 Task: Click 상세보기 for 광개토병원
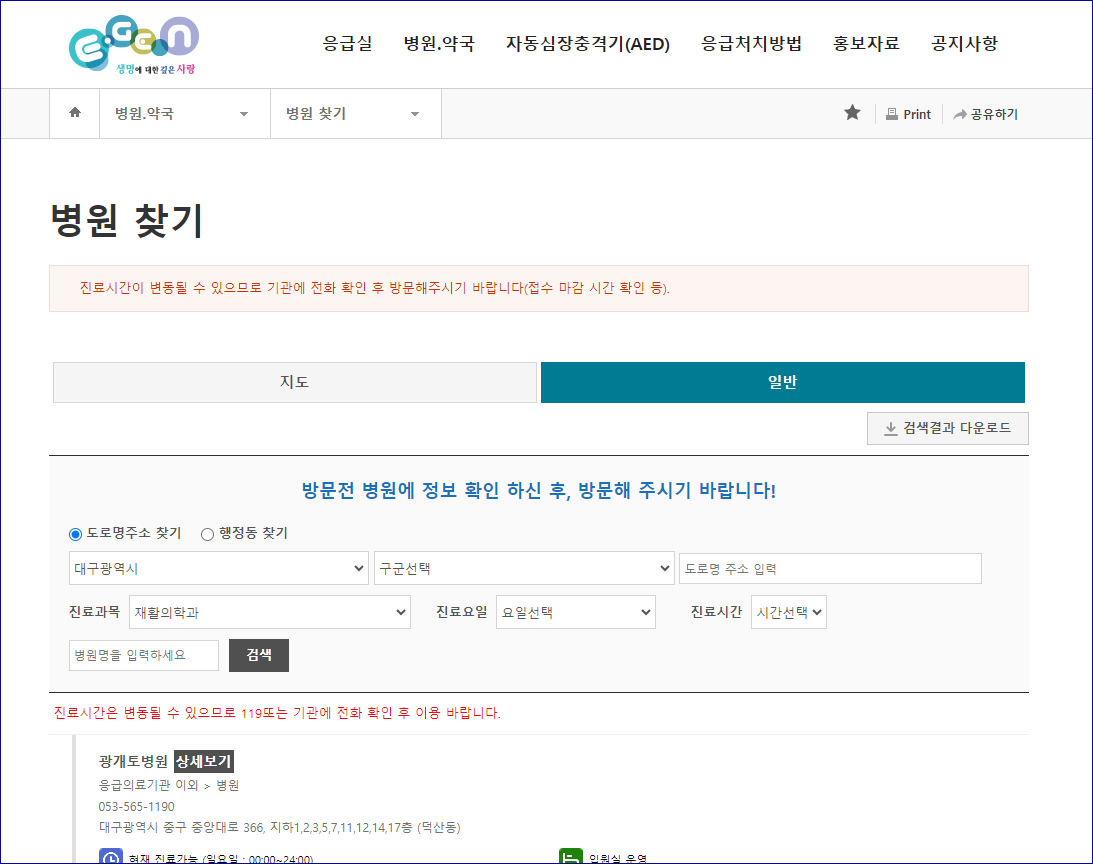[204, 761]
